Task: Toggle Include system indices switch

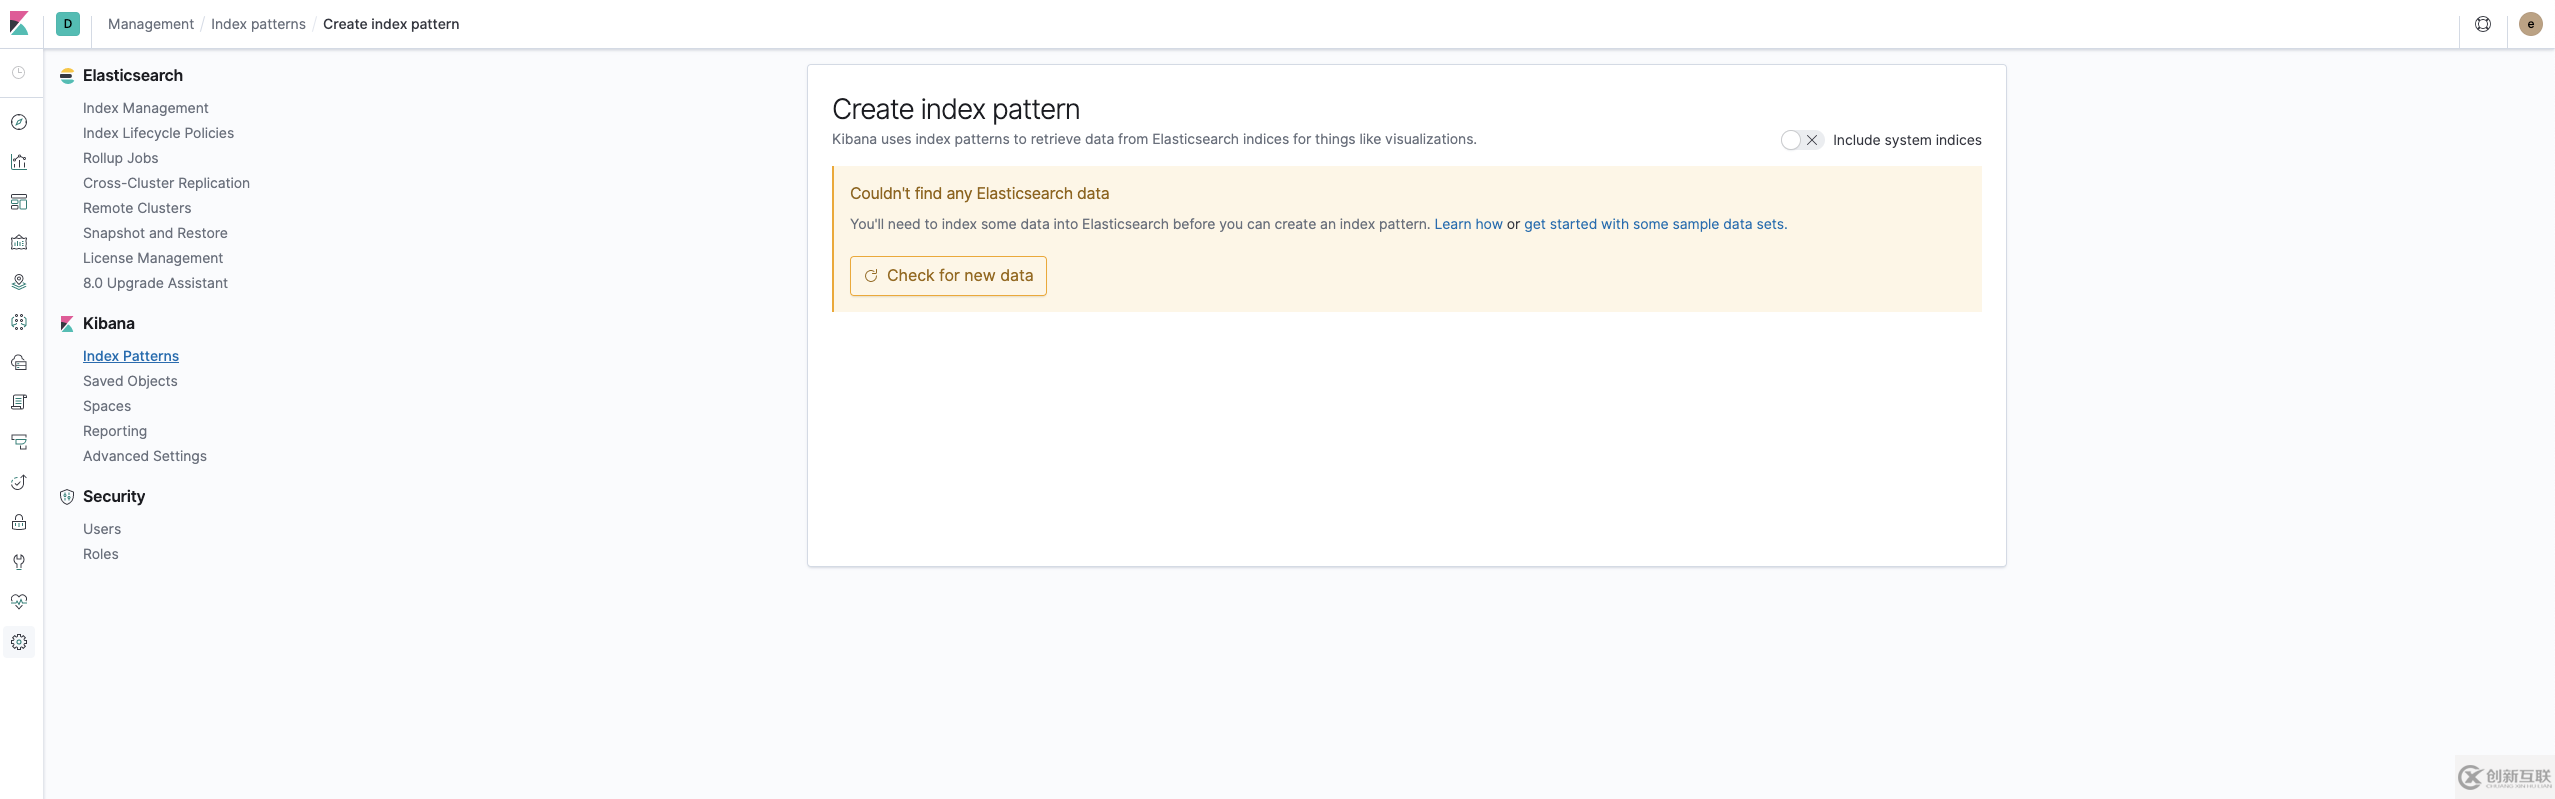Action: click(x=1802, y=140)
